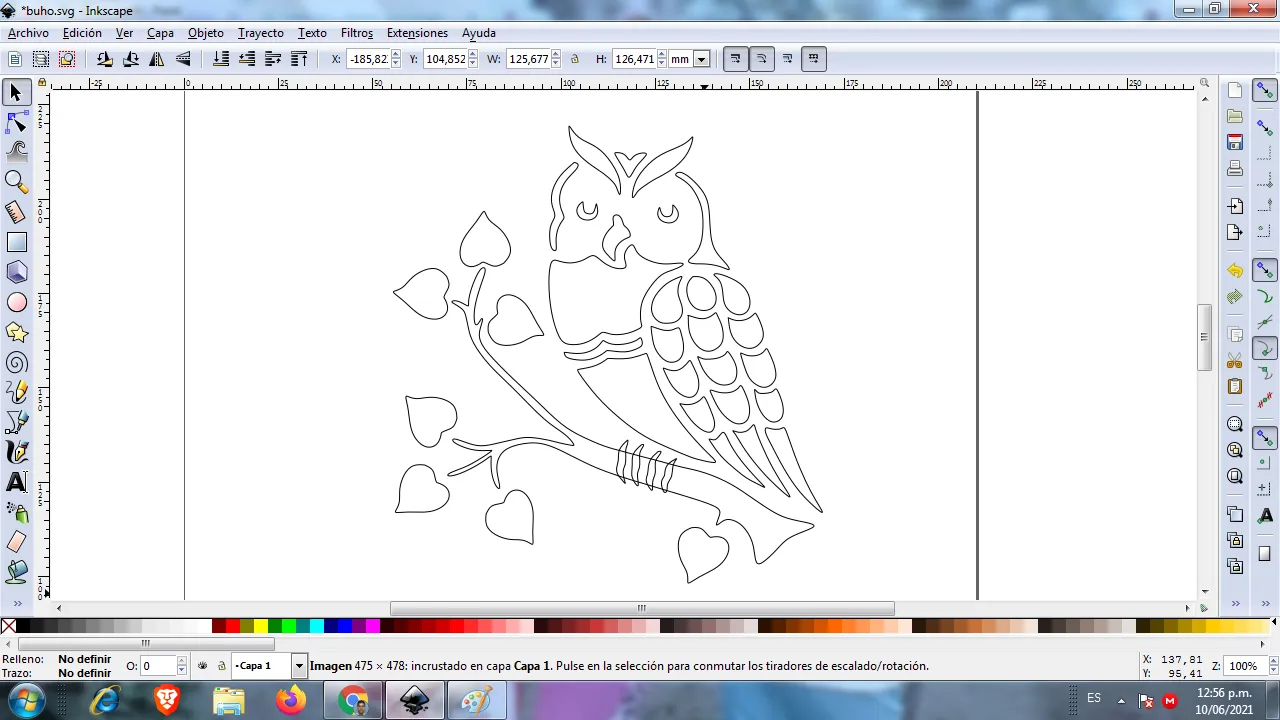Toggle Enable snapping button at top

pos(1265,91)
